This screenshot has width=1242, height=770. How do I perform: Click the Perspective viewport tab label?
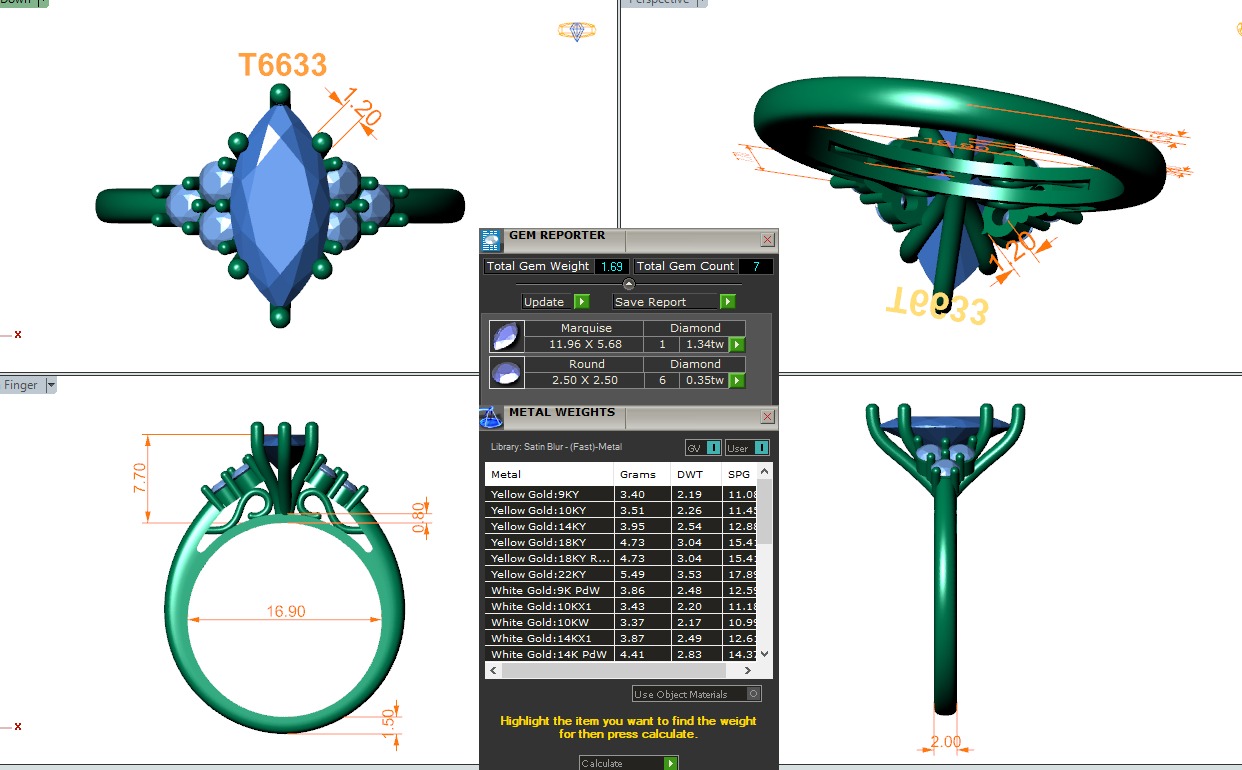click(x=658, y=2)
